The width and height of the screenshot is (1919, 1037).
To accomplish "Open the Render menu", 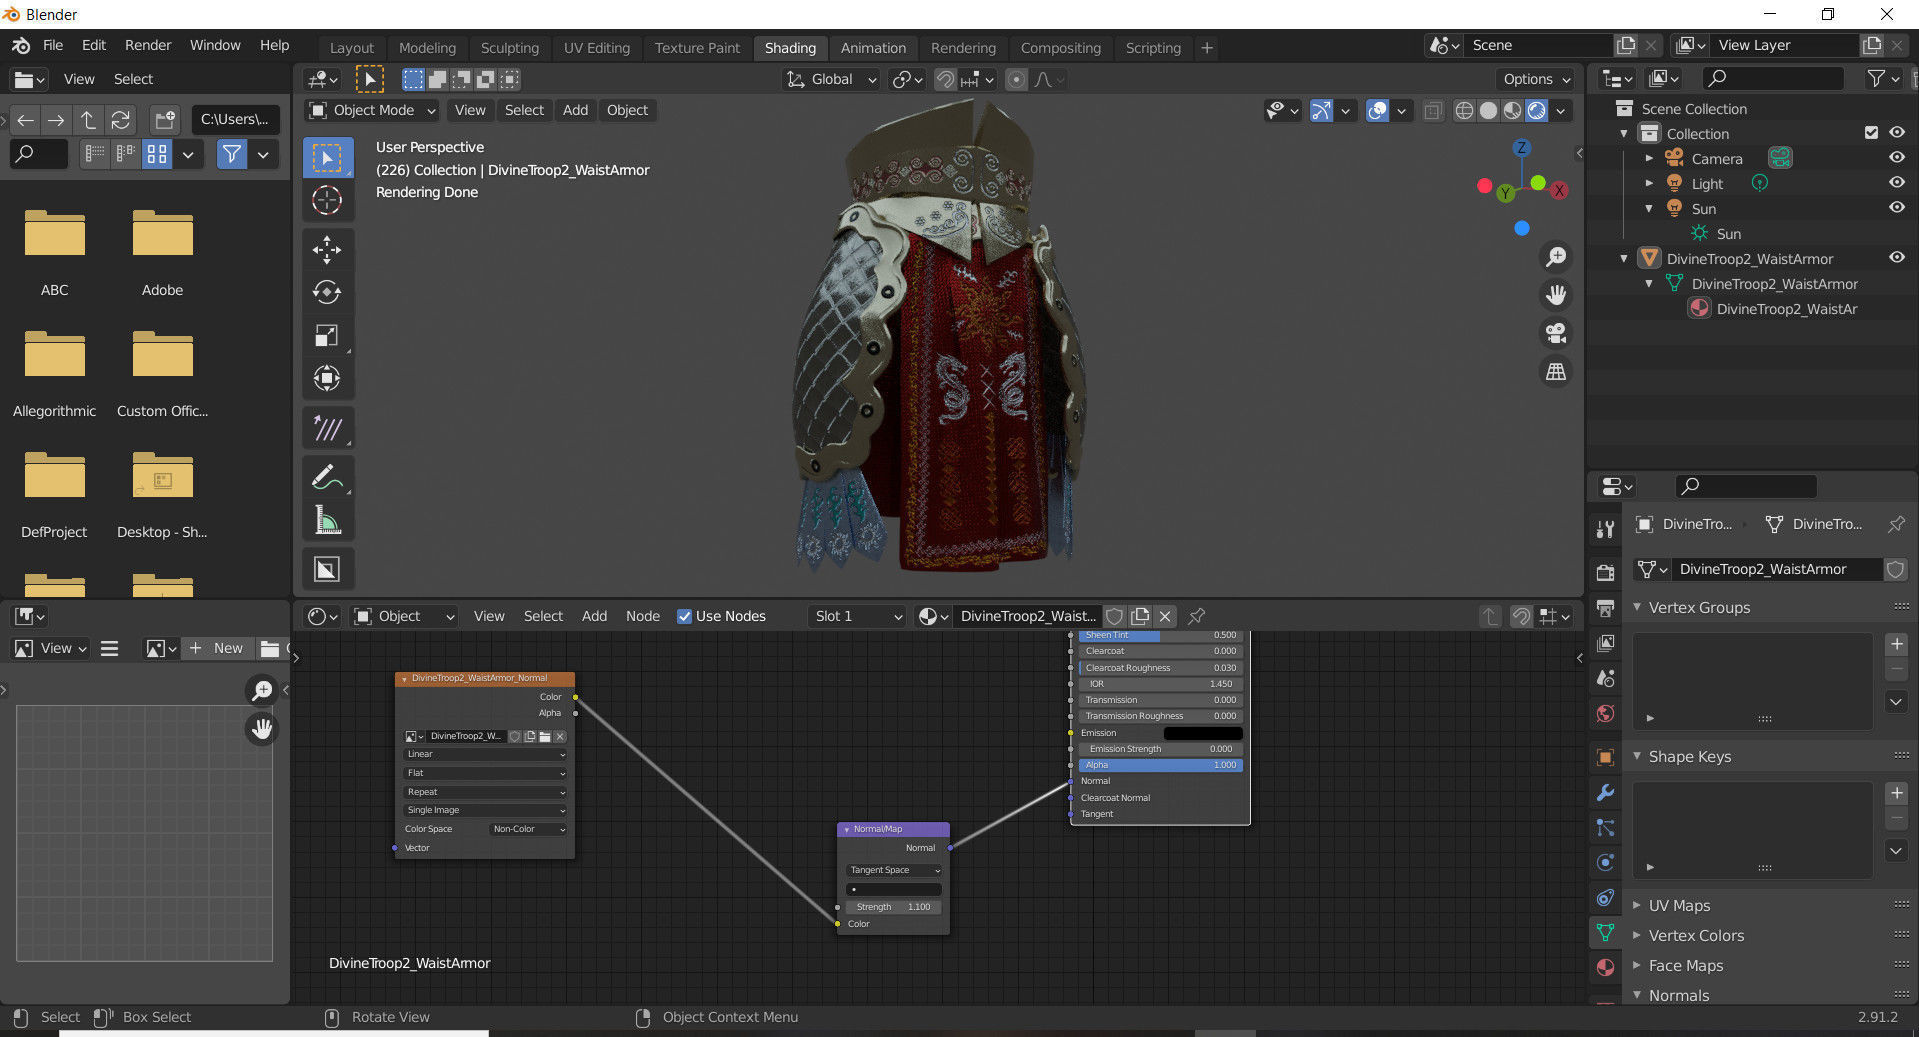I will 148,45.
